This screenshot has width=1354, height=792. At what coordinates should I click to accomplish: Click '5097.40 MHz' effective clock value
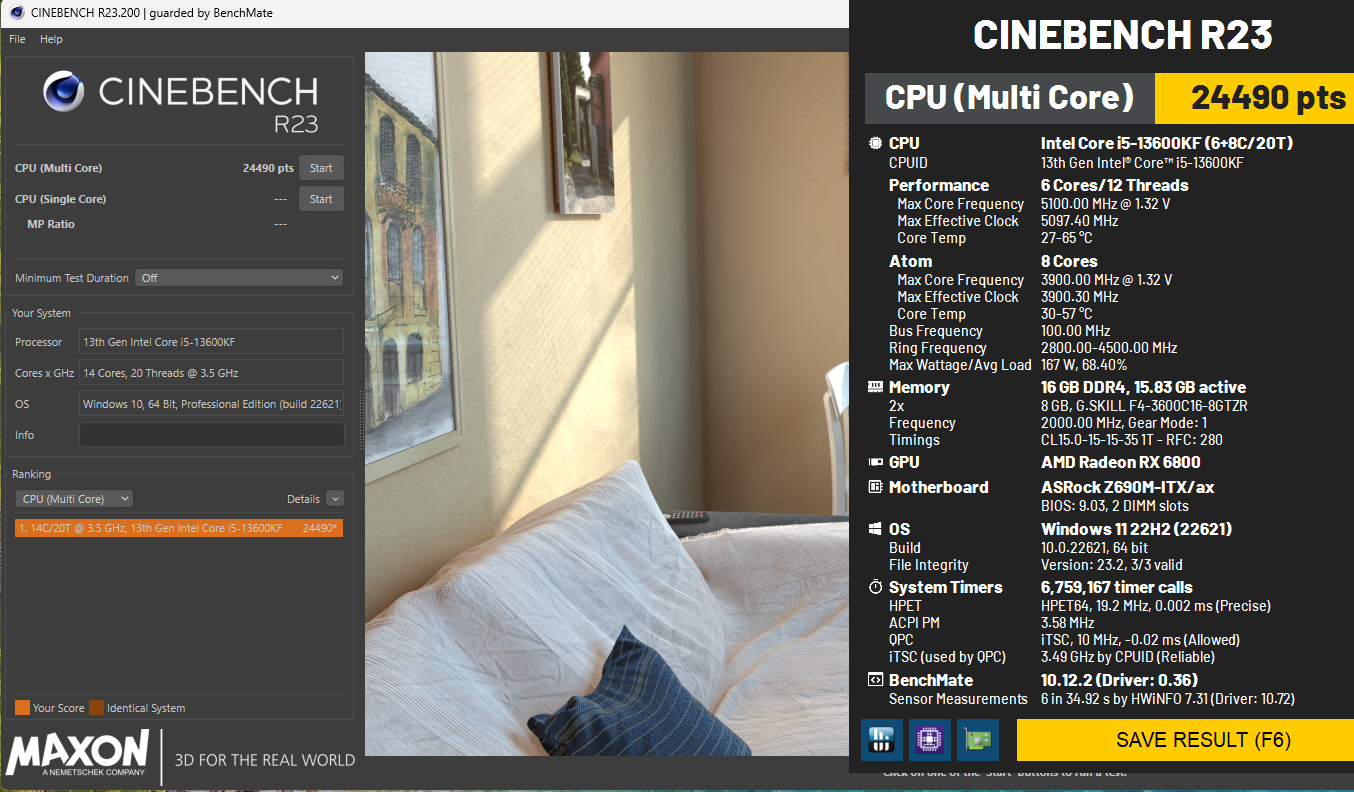coord(1080,221)
